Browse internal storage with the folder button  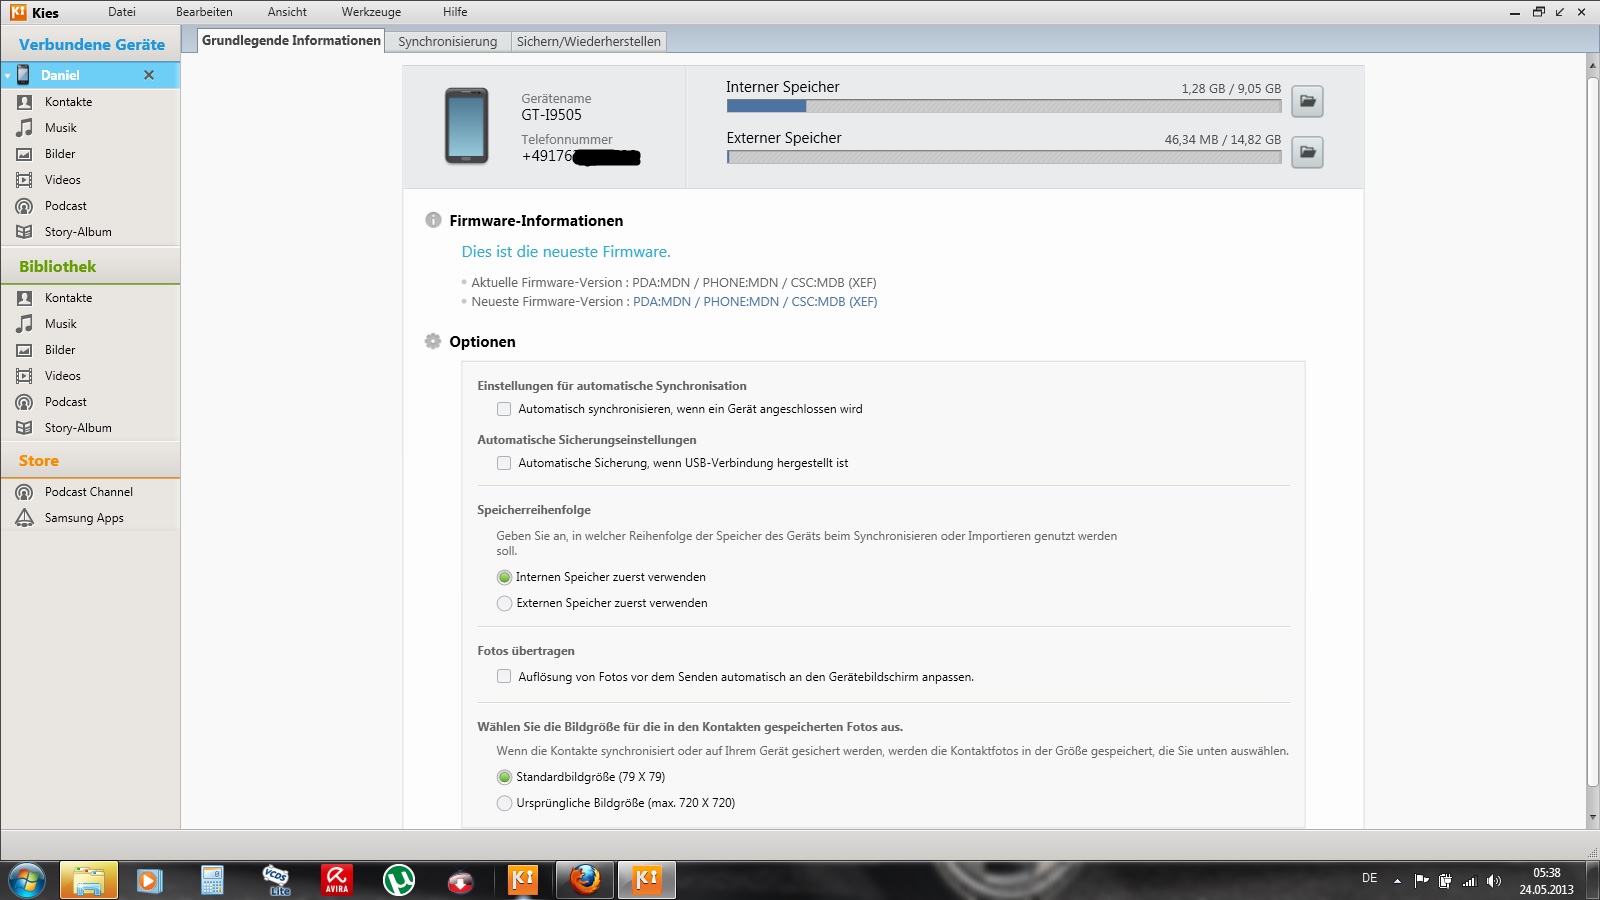coord(1307,101)
